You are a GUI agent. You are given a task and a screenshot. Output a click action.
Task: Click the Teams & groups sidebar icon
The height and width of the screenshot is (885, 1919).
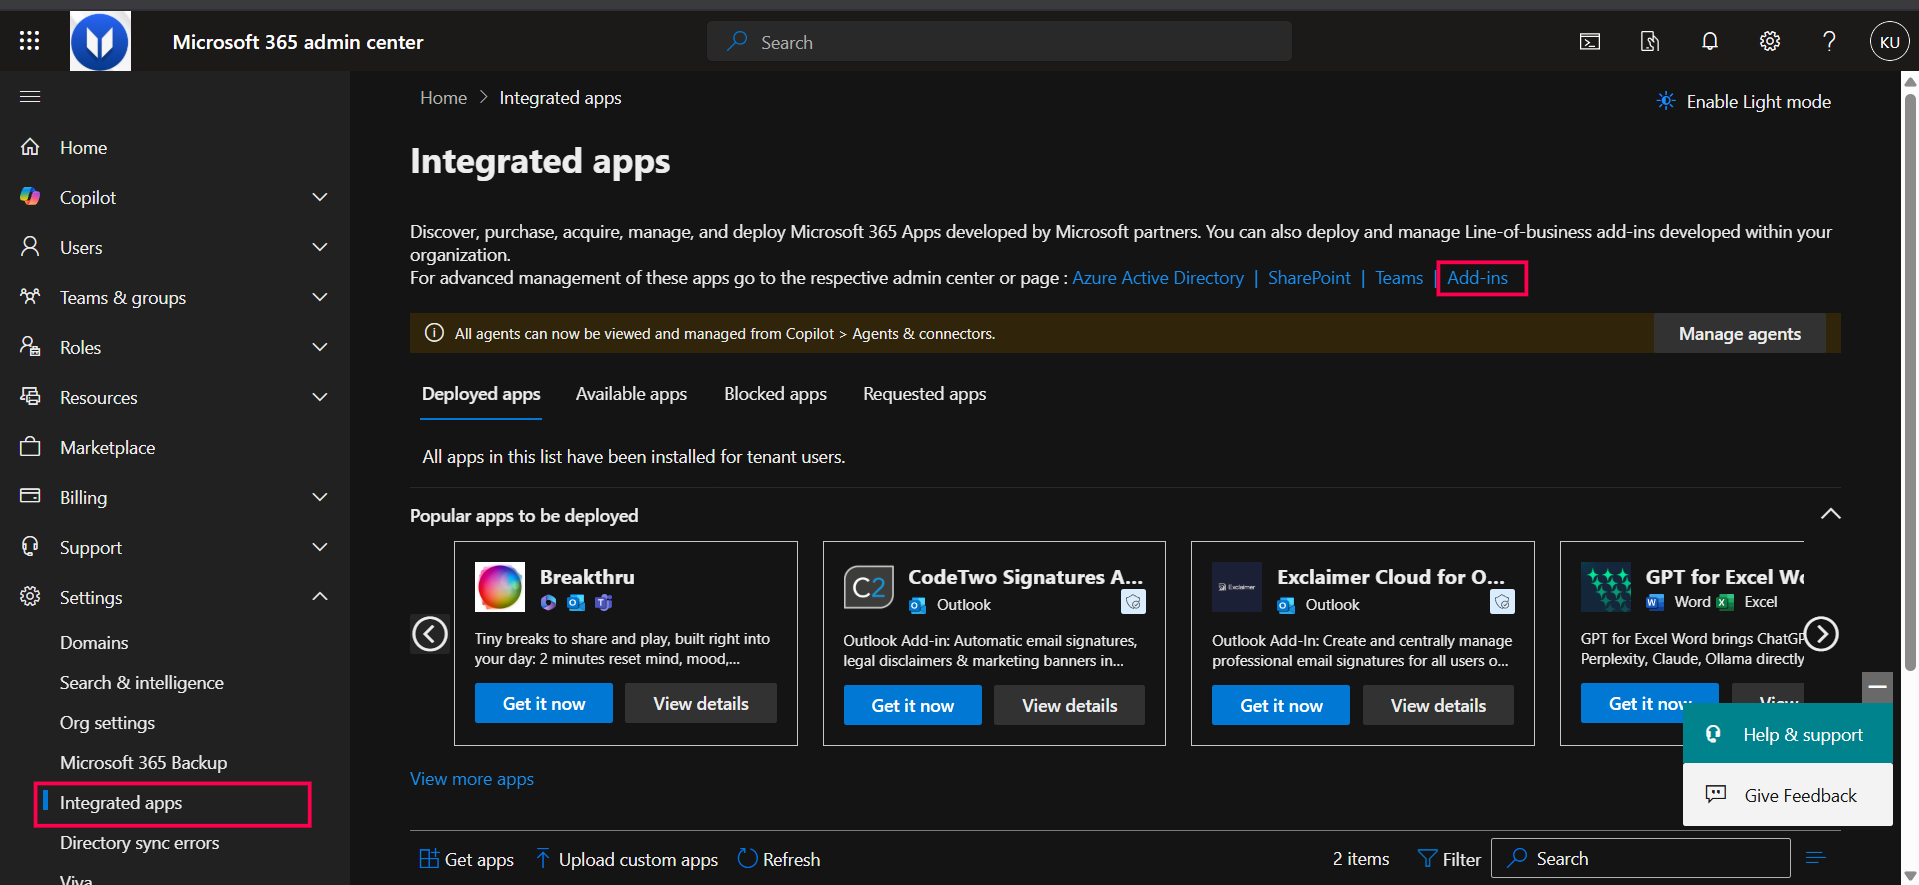pyautogui.click(x=30, y=296)
